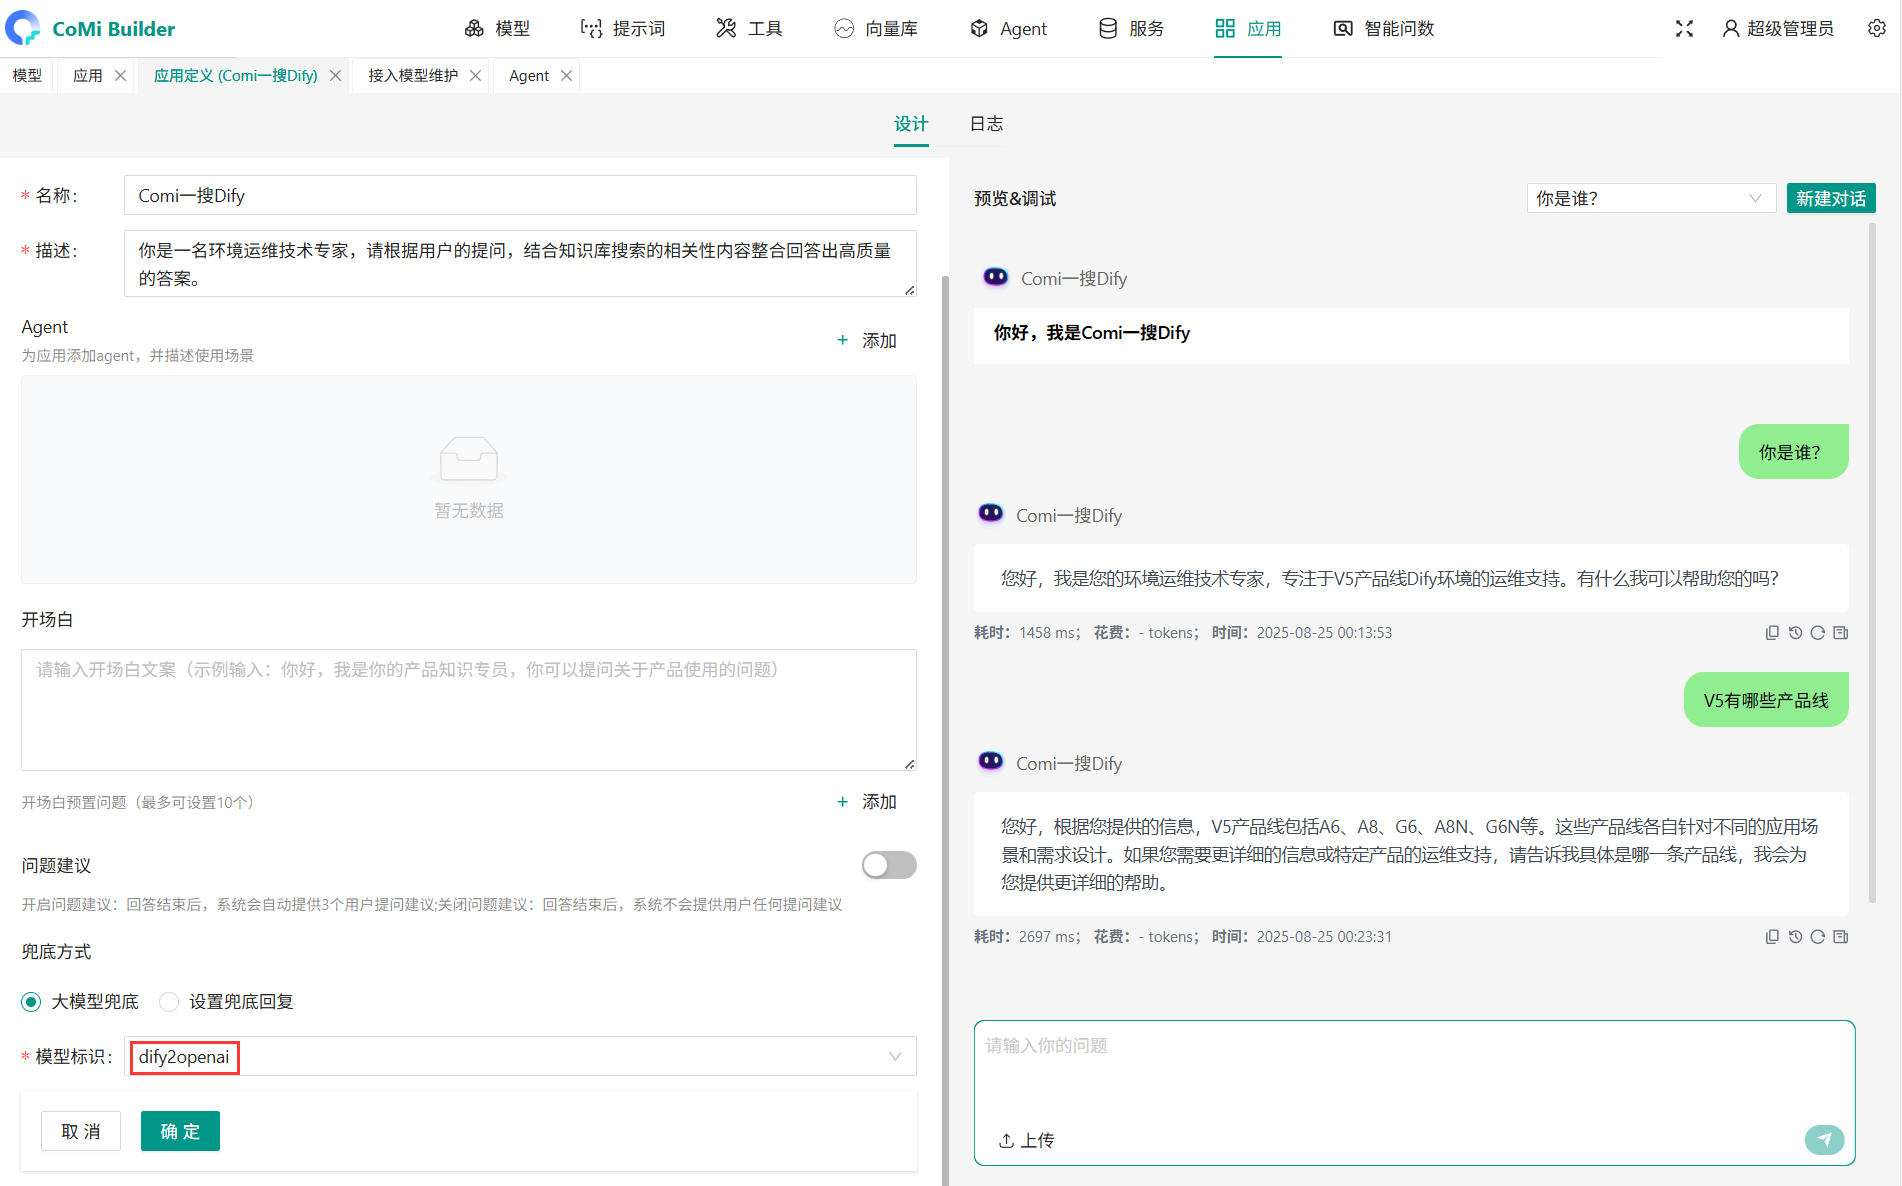The width and height of the screenshot is (1902, 1186).
Task: Switch to the 日志 tab
Action: (986, 124)
